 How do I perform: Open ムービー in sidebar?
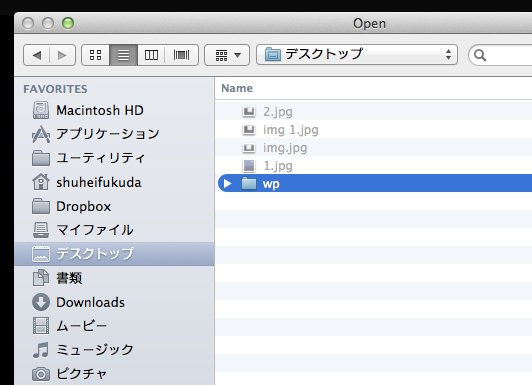[x=114, y=326]
